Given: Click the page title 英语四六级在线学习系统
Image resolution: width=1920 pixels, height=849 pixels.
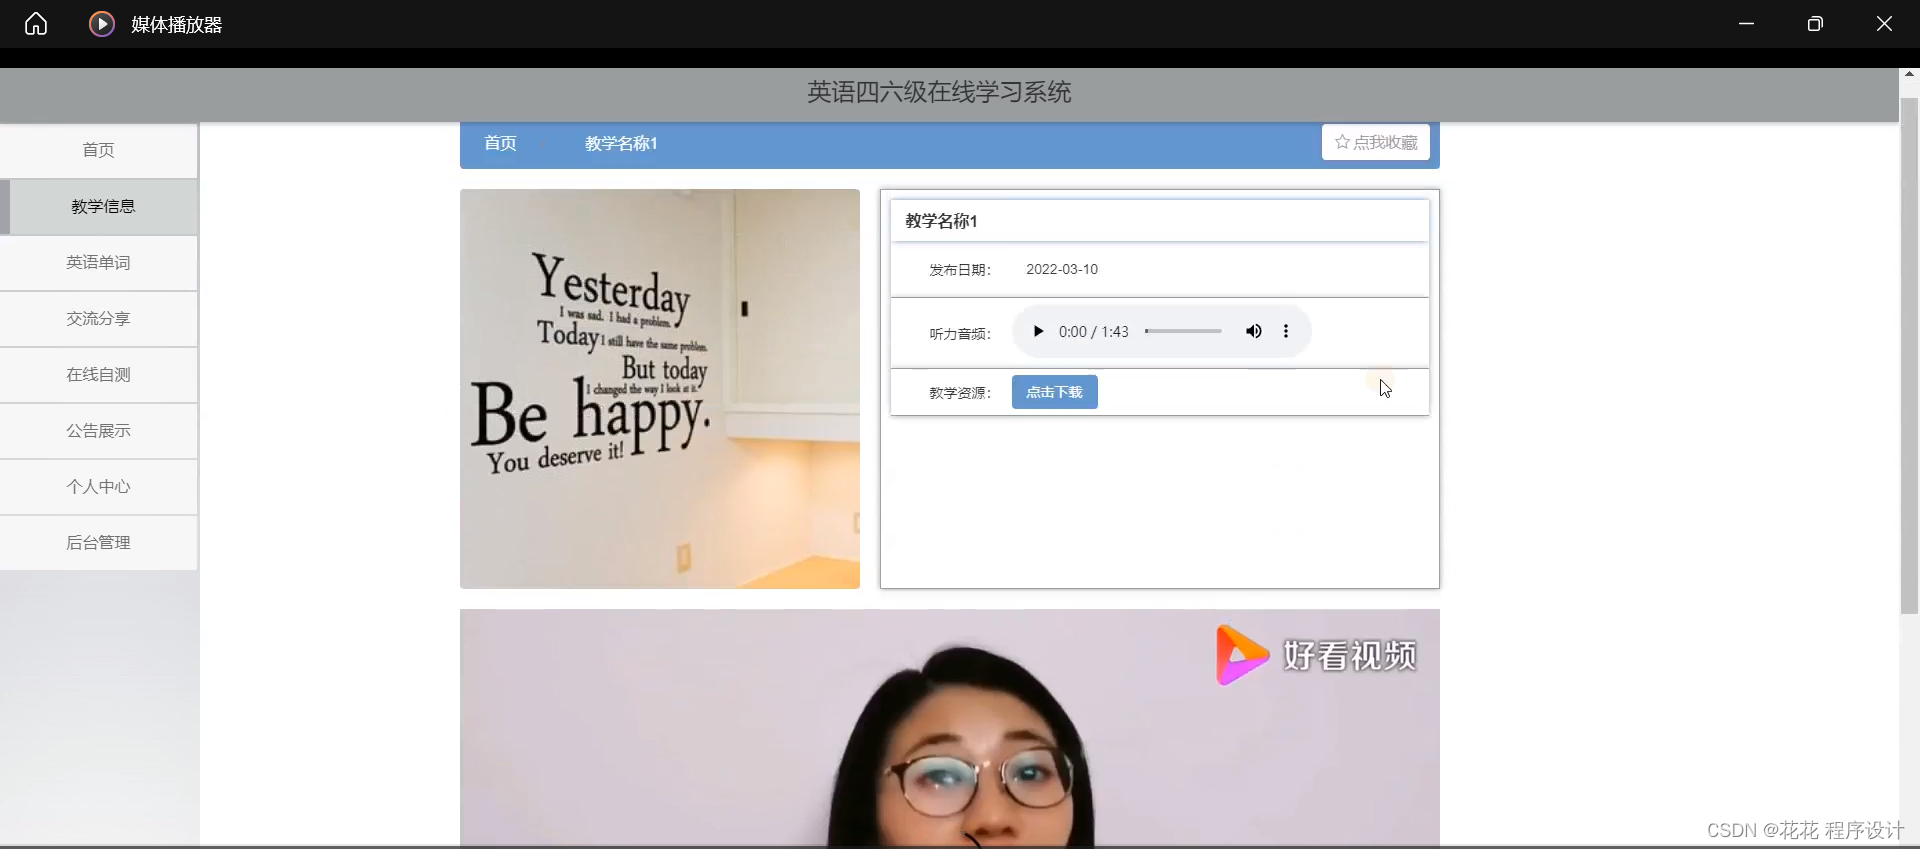Looking at the screenshot, I should coord(939,92).
